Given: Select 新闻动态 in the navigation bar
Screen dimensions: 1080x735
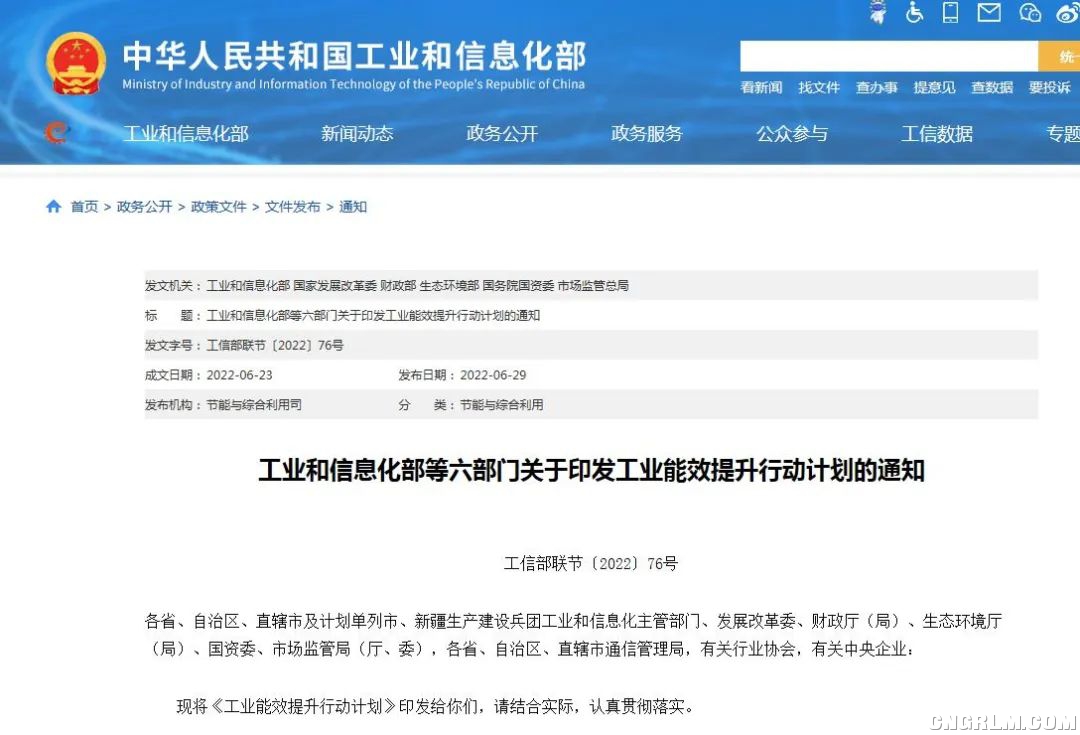Looking at the screenshot, I should click(x=357, y=134).
